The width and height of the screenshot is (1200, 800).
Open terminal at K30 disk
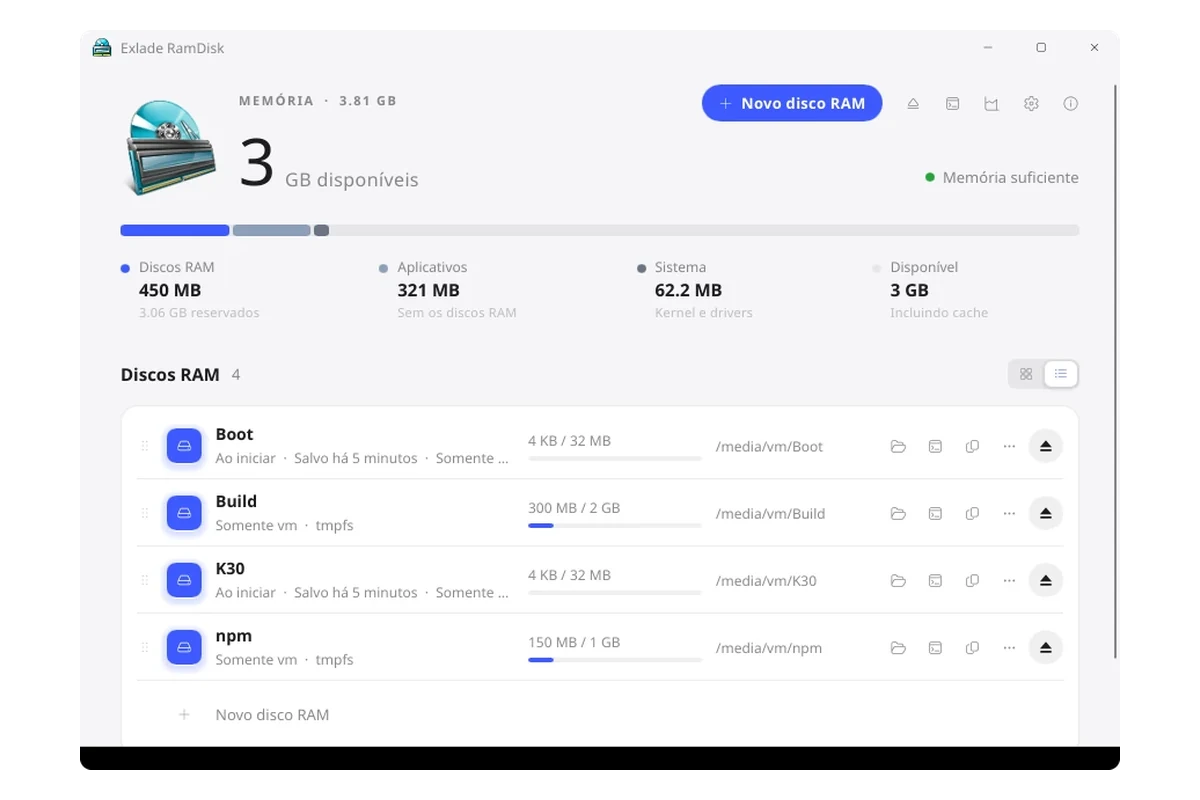pyautogui.click(x=935, y=581)
